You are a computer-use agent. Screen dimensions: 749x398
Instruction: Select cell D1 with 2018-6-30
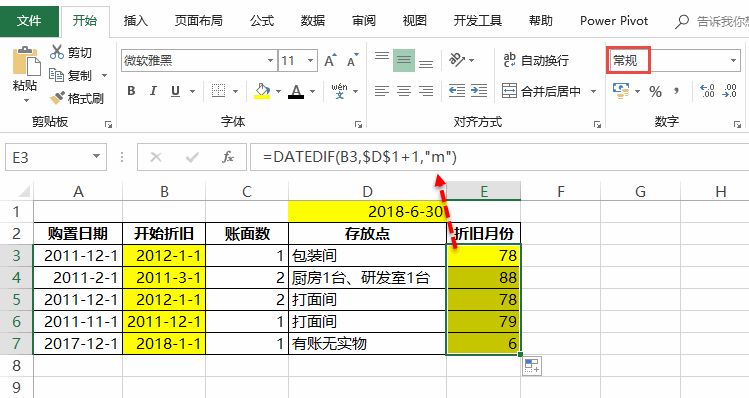click(367, 211)
